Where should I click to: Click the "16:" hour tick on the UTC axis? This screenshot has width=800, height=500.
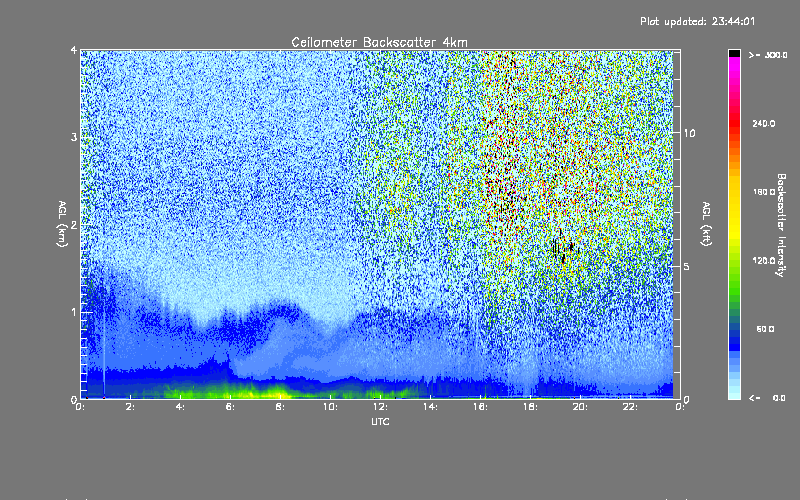480,407
